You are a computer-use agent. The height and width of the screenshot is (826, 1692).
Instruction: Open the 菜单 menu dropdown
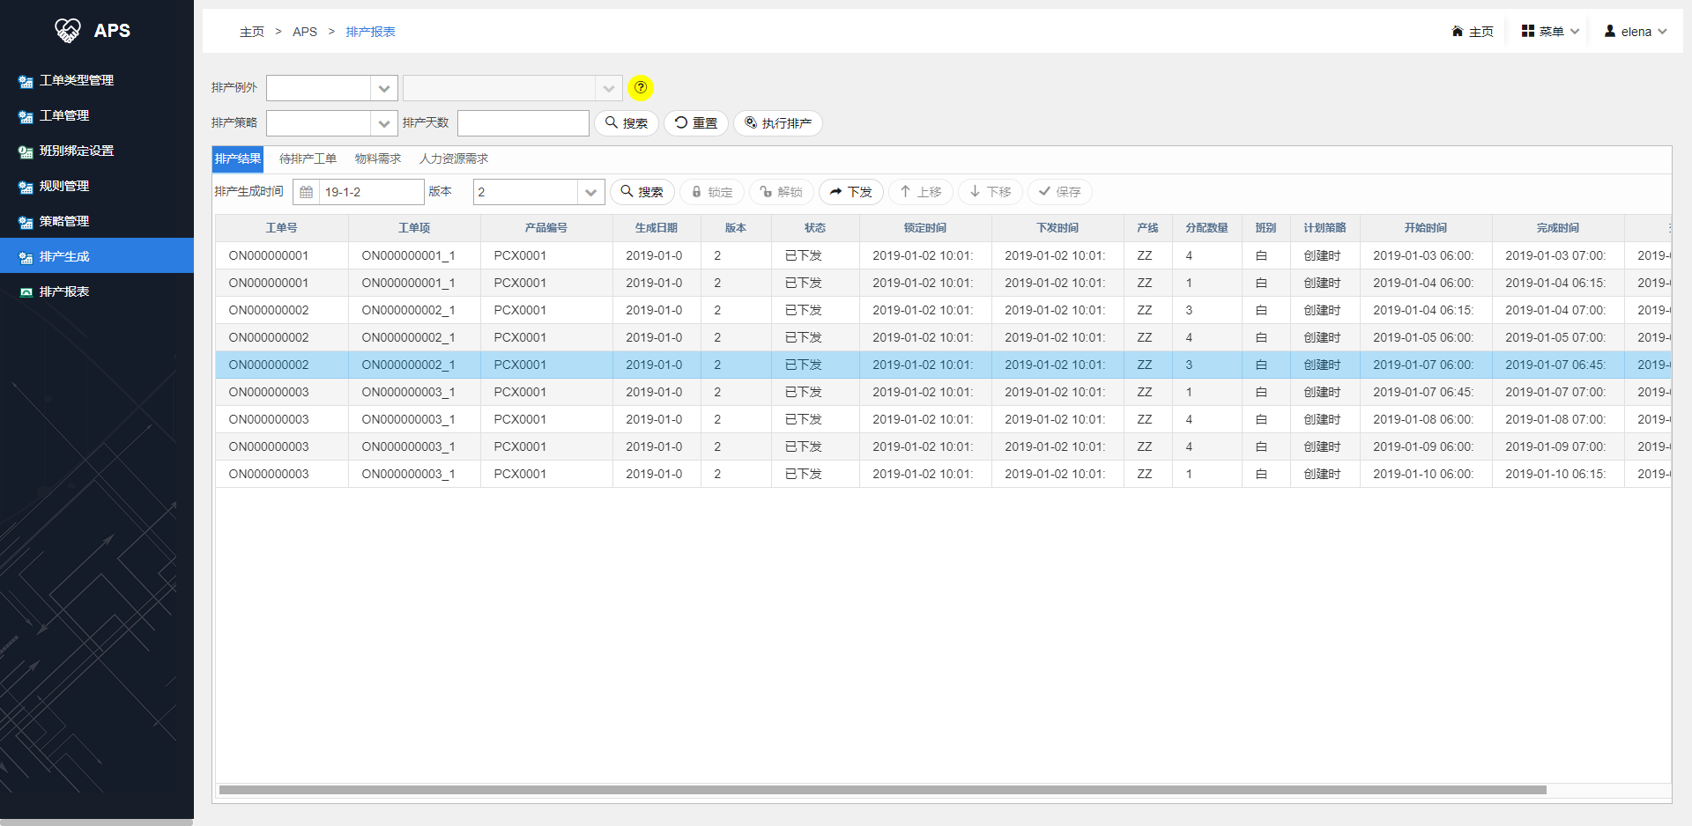click(1550, 32)
